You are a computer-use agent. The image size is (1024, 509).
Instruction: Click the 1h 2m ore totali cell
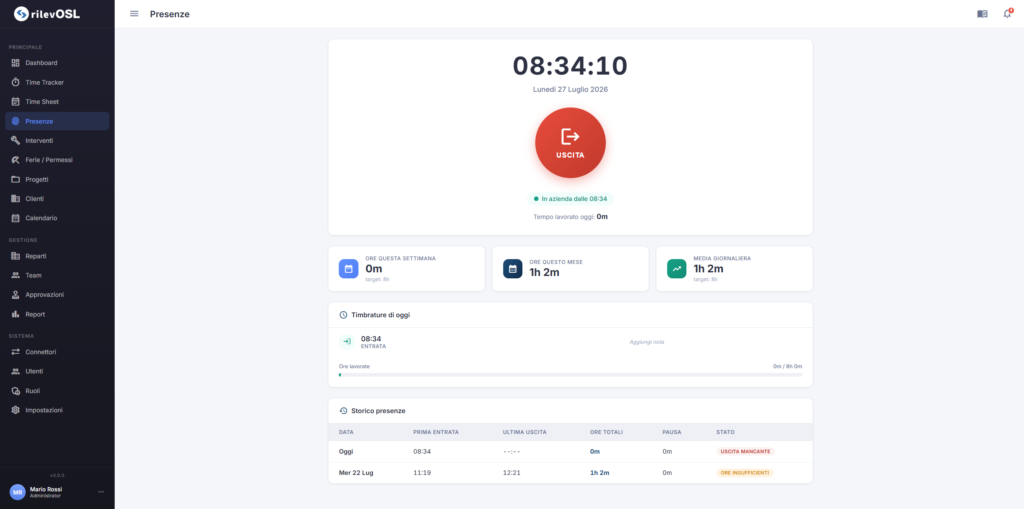[x=600, y=472]
